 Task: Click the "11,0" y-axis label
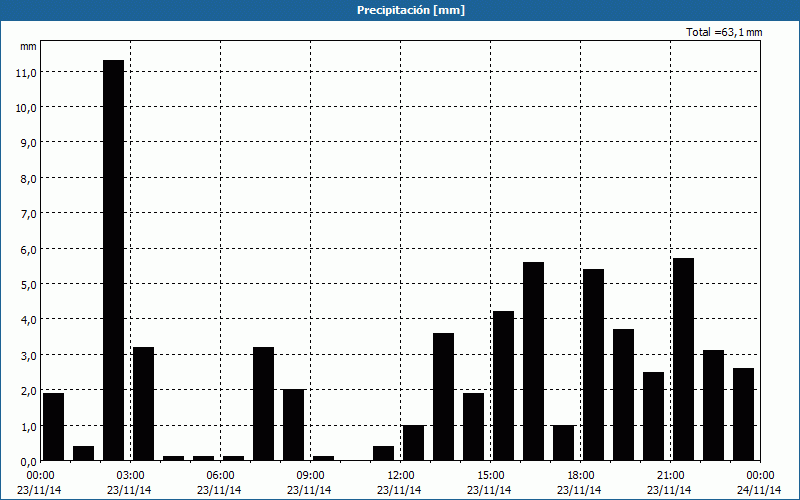[26, 72]
